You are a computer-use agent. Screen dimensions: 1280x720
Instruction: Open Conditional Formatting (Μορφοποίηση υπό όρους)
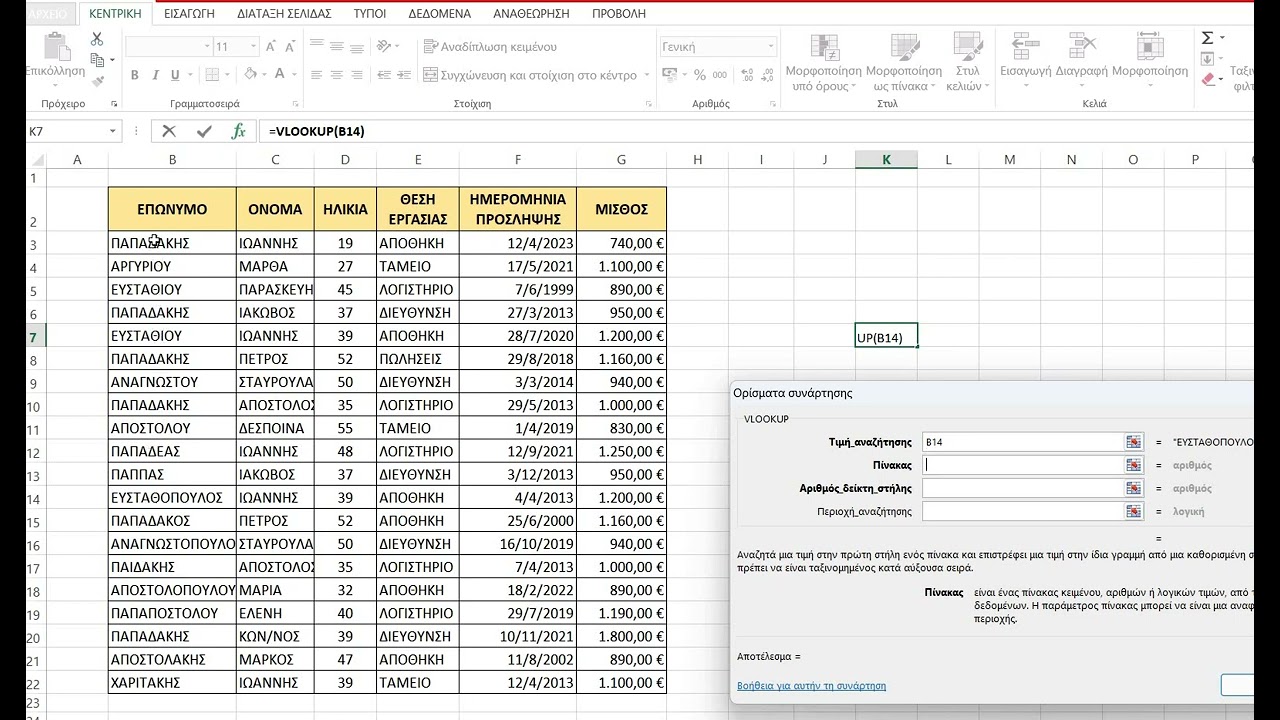pyautogui.click(x=824, y=62)
